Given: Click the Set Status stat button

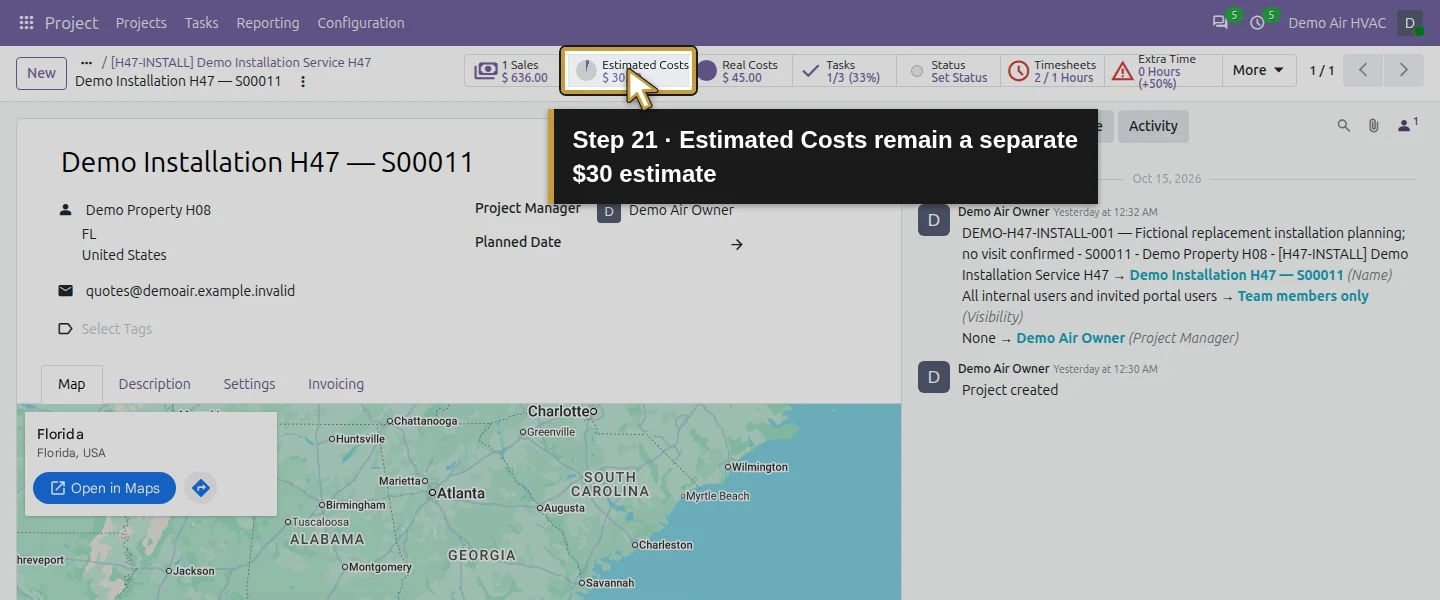Looking at the screenshot, I should click(x=948, y=71).
